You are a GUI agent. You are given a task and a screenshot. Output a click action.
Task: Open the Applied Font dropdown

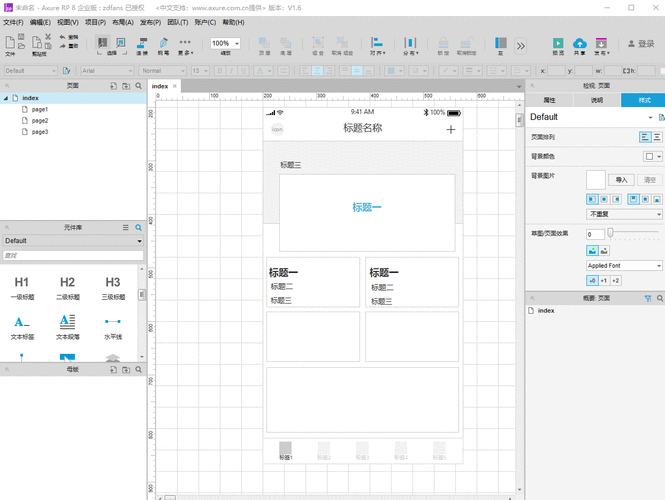(624, 266)
